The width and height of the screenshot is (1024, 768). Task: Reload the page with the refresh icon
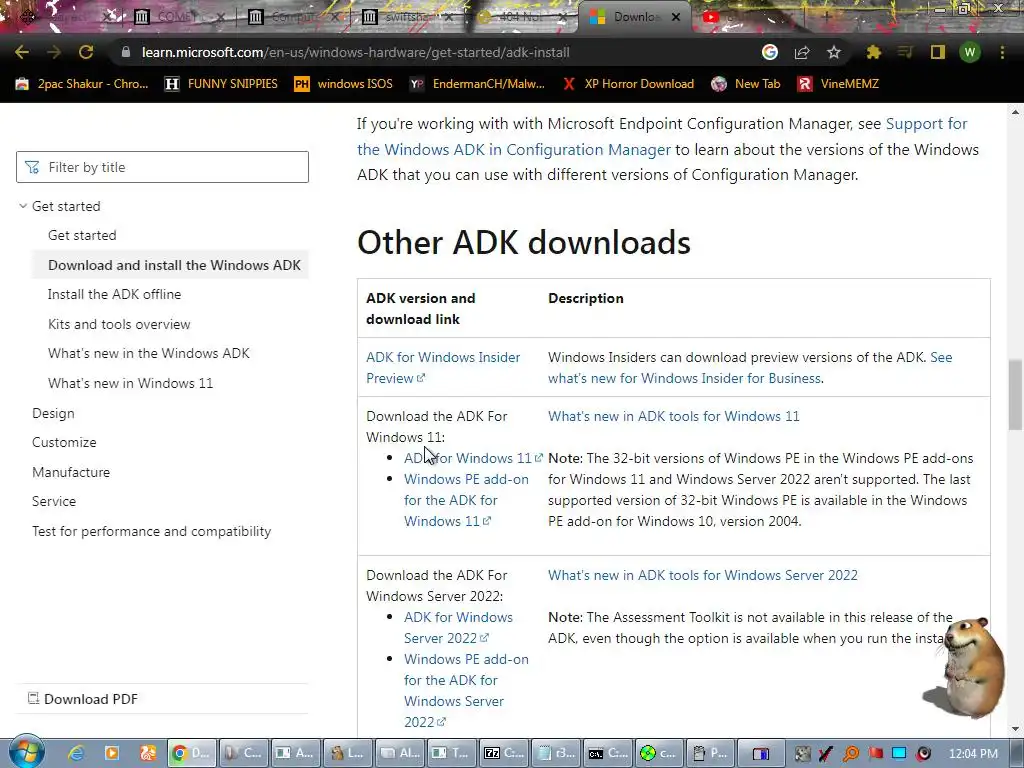[86, 52]
